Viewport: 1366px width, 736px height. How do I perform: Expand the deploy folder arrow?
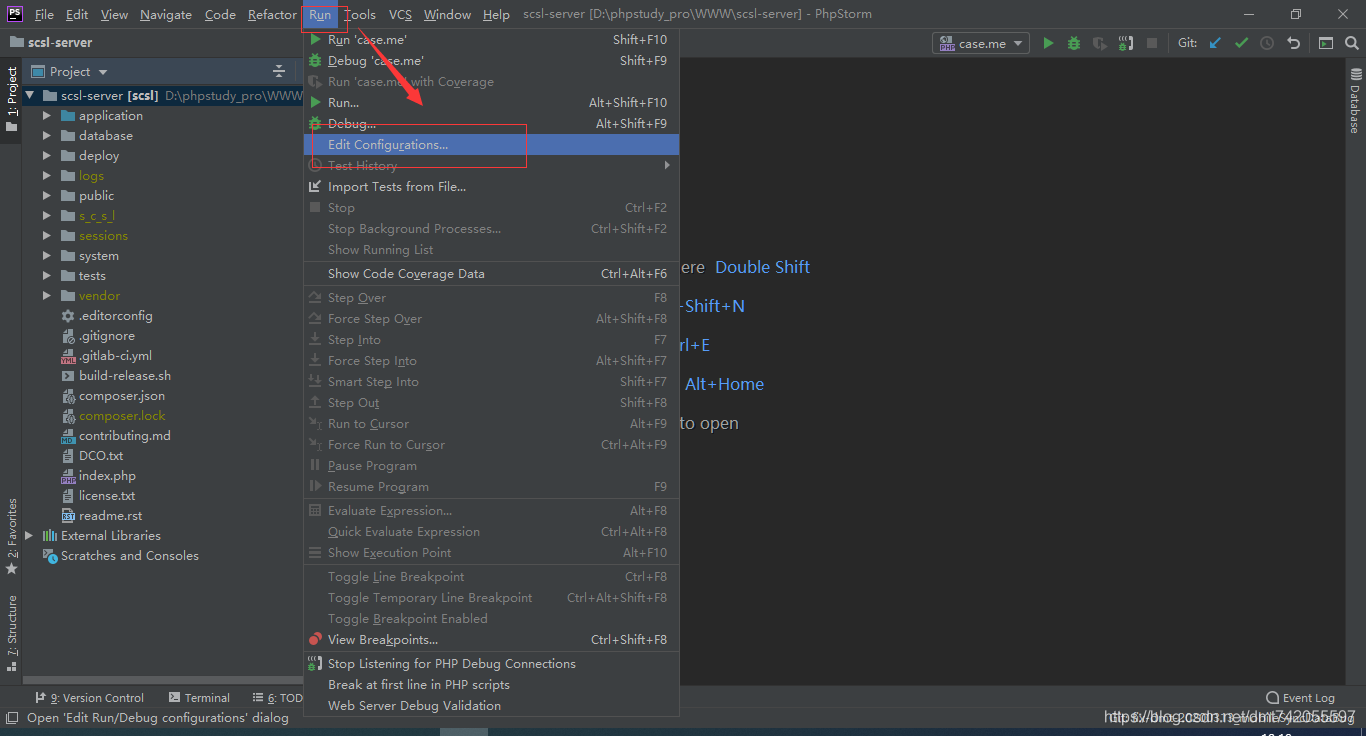click(x=46, y=156)
